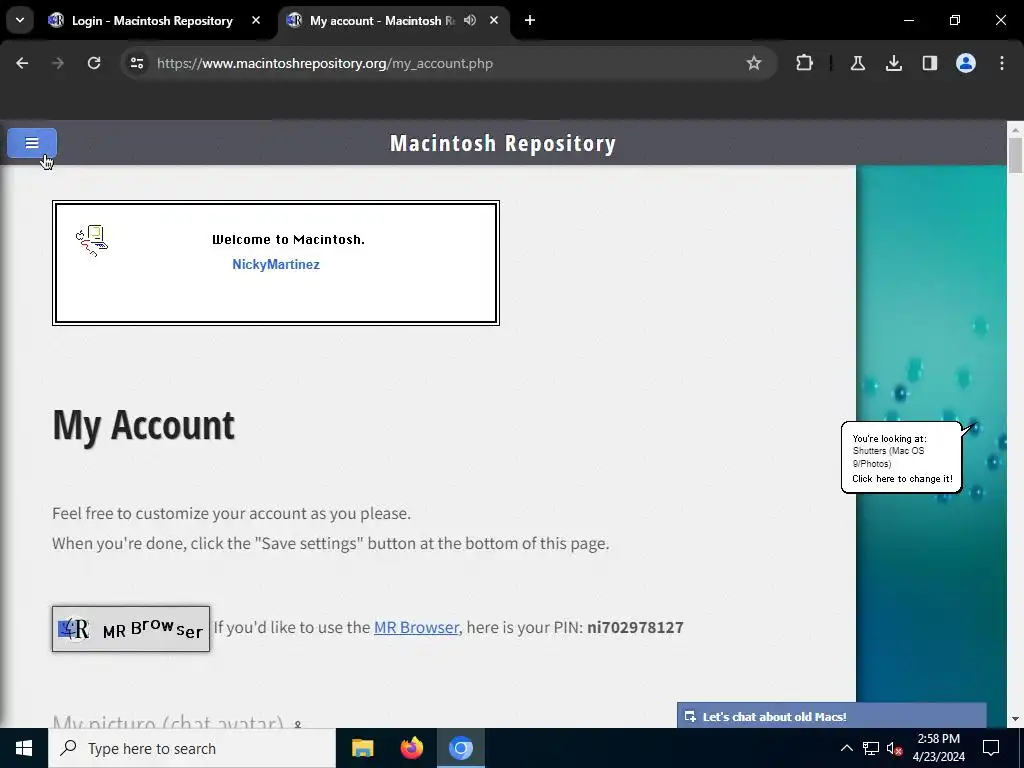The height and width of the screenshot is (768, 1024).
Task: Close the Login tab
Action: tap(256, 20)
